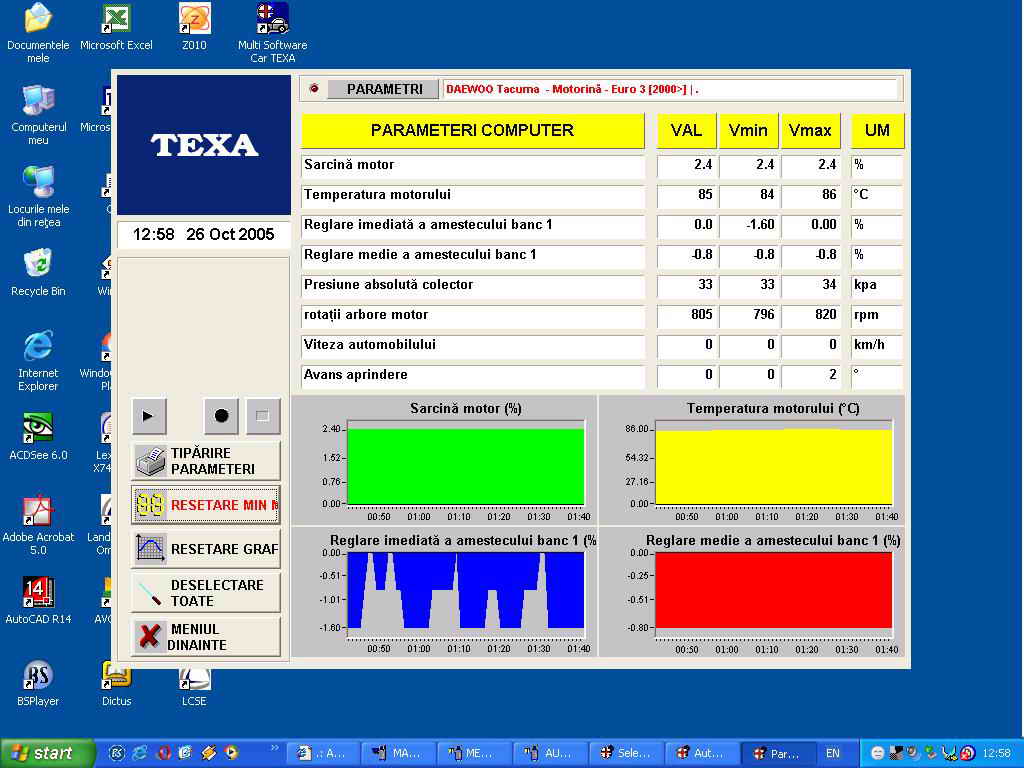Click the PARAMETRI header button
Screen dimensions: 1024x768
click(x=383, y=89)
